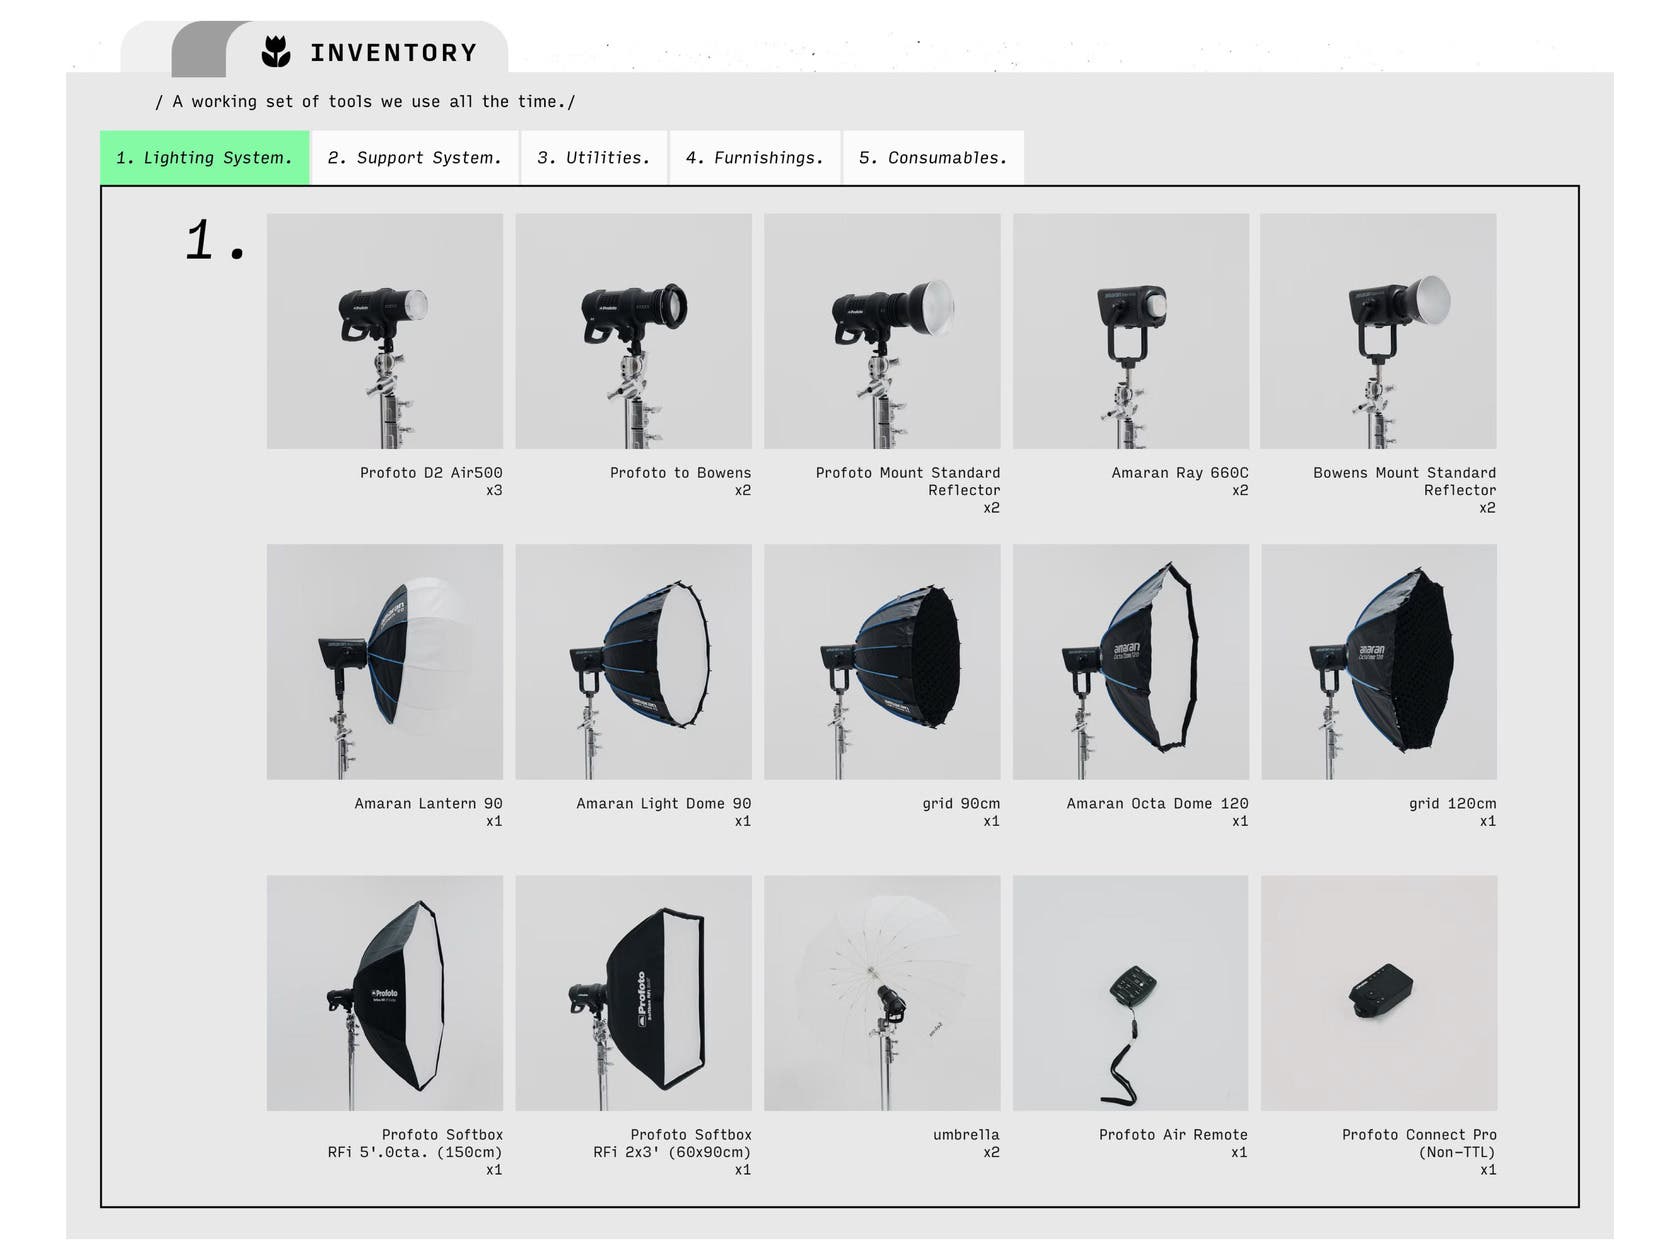Screen dimensions: 1680x1260
Task: Click the Amaran Lantern 90 image
Action: tap(384, 662)
